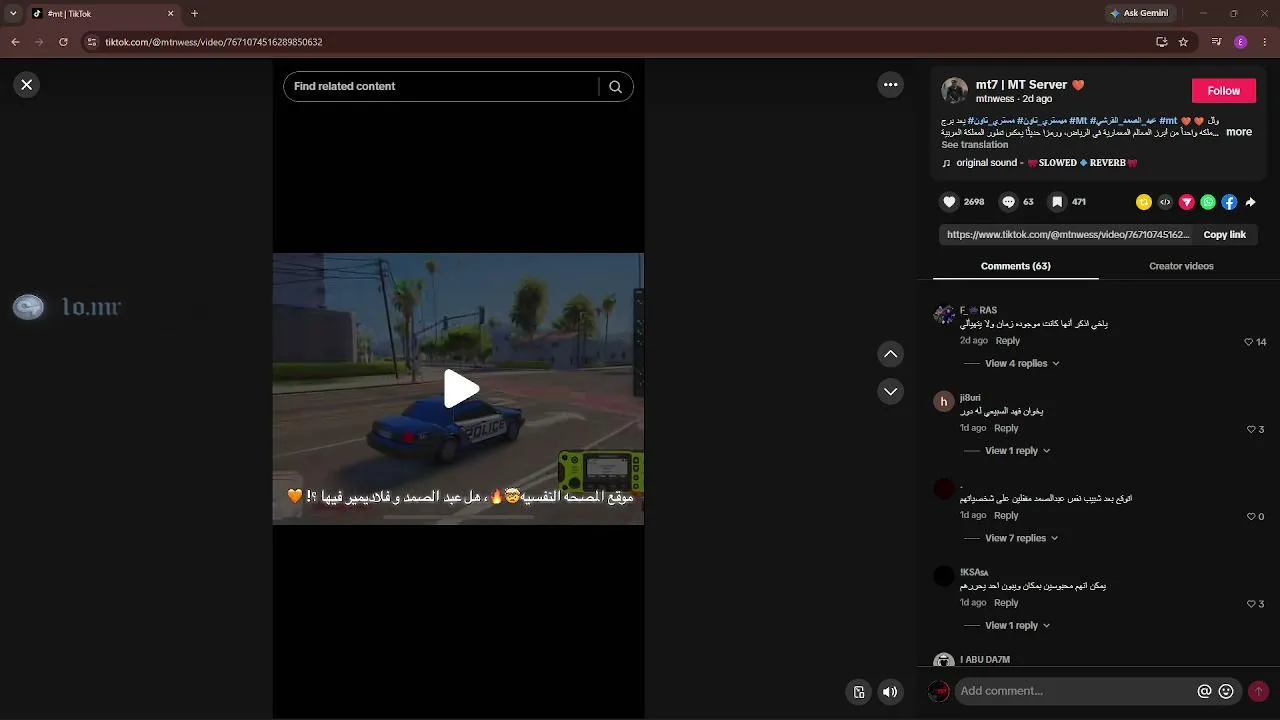The height and width of the screenshot is (720, 1280).
Task: Expand View 7 replies
Action: pos(1022,538)
